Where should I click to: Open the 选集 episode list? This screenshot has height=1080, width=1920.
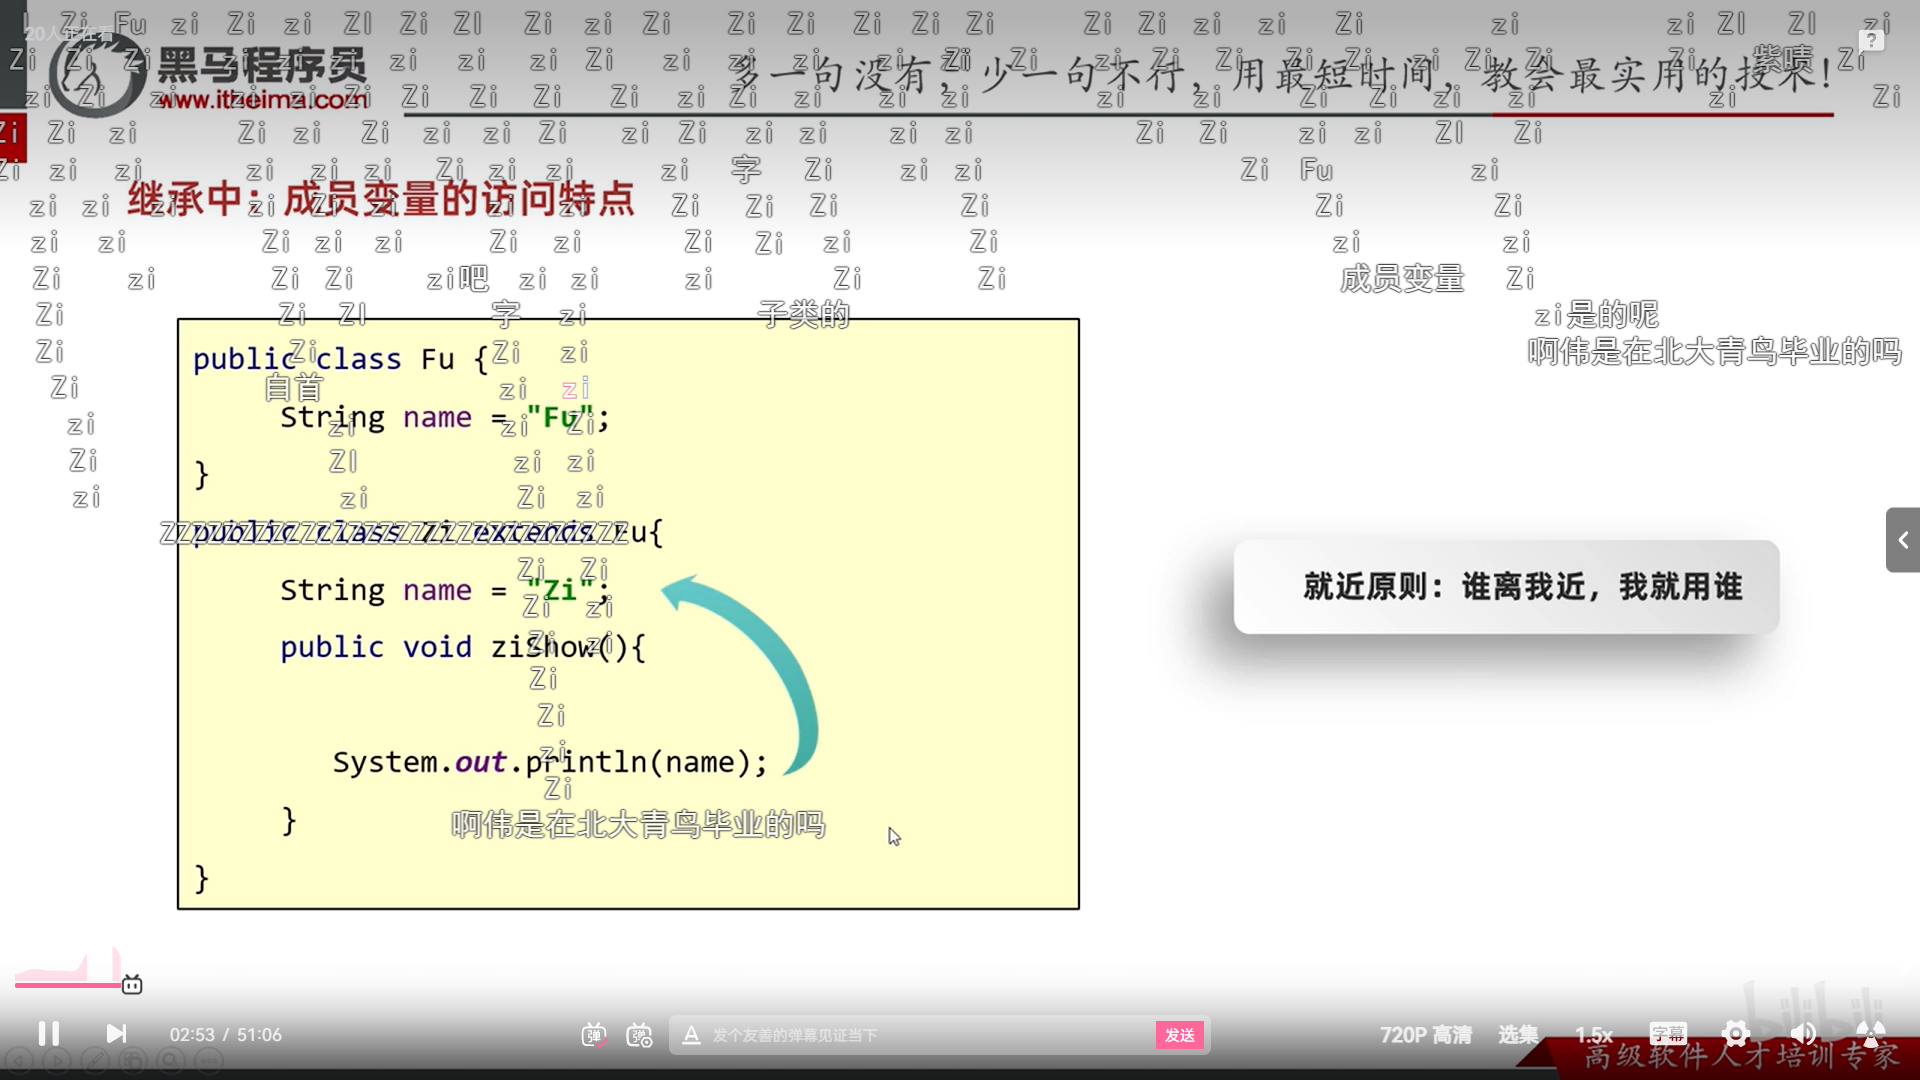pyautogui.click(x=1518, y=1035)
